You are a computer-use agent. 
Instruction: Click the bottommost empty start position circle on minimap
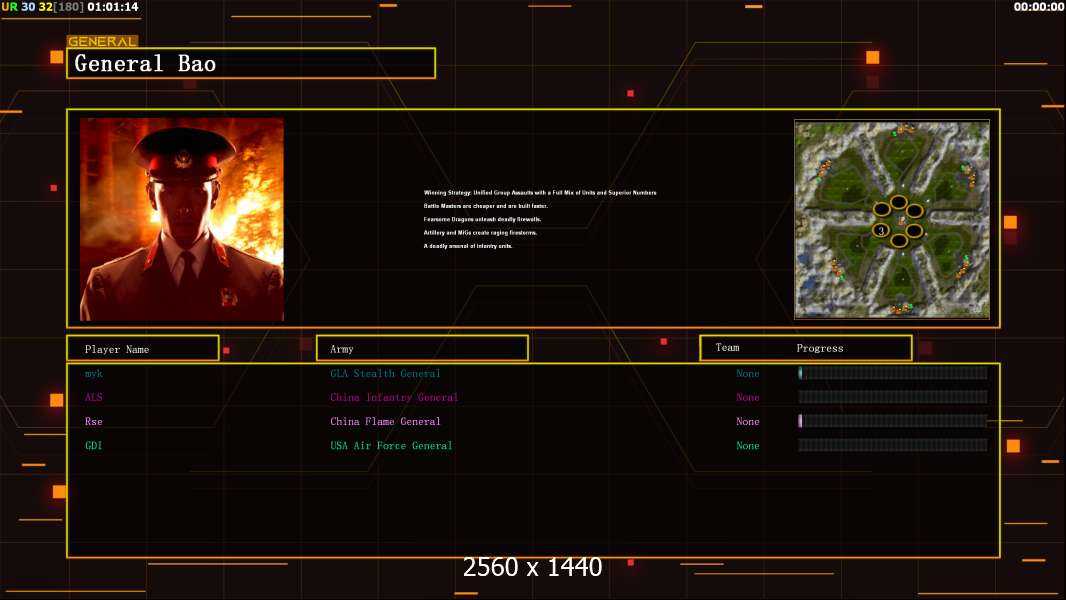tap(899, 241)
